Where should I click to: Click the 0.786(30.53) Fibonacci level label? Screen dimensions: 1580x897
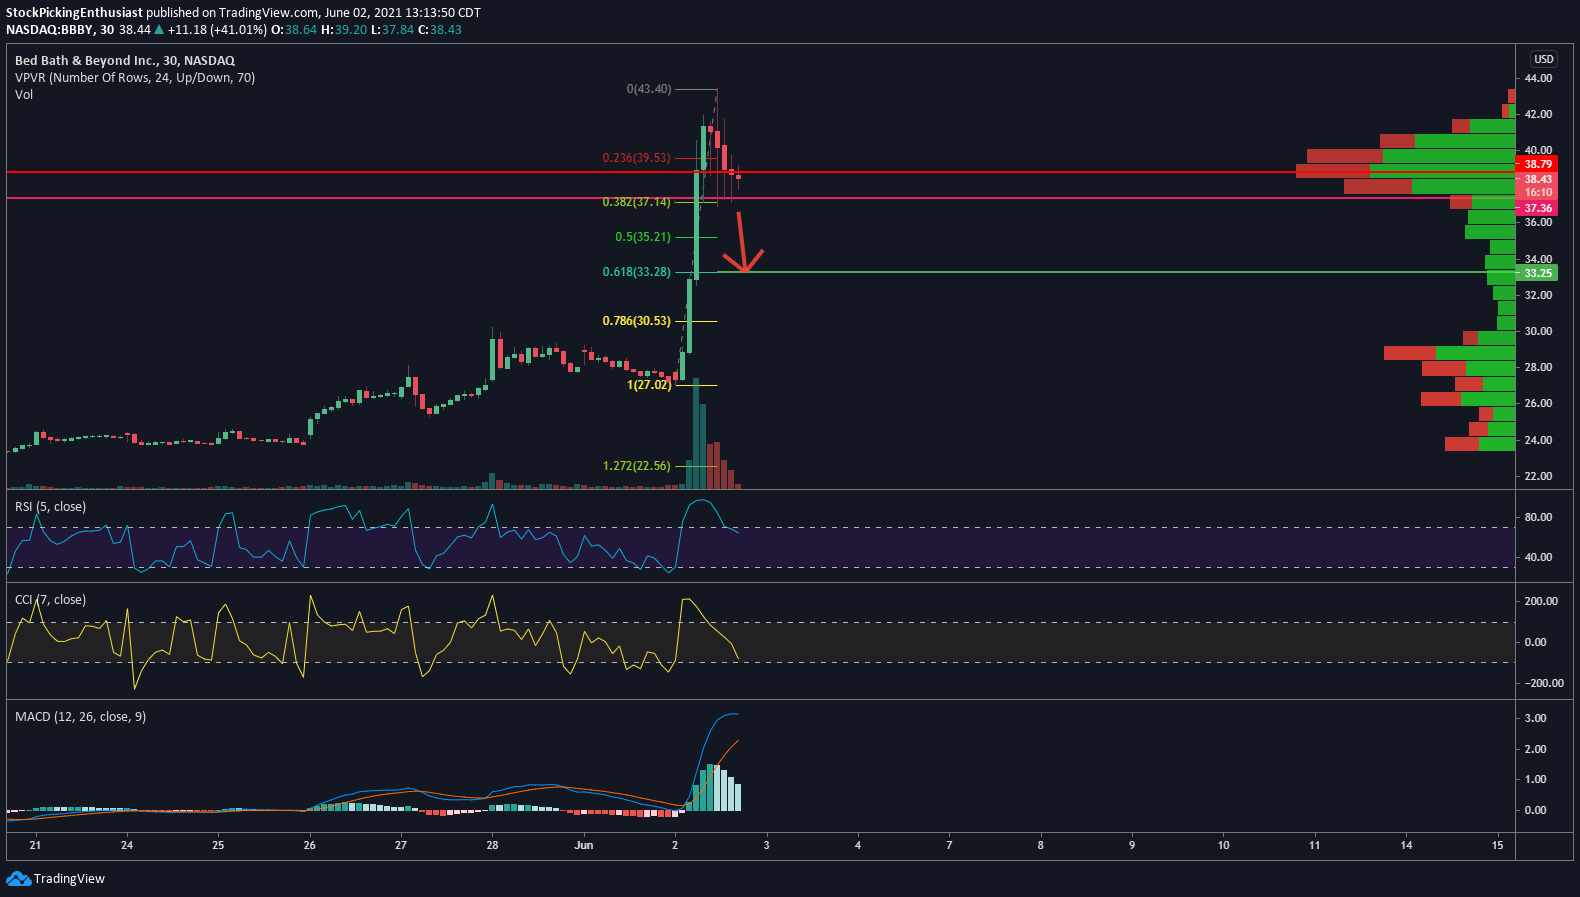[636, 321]
